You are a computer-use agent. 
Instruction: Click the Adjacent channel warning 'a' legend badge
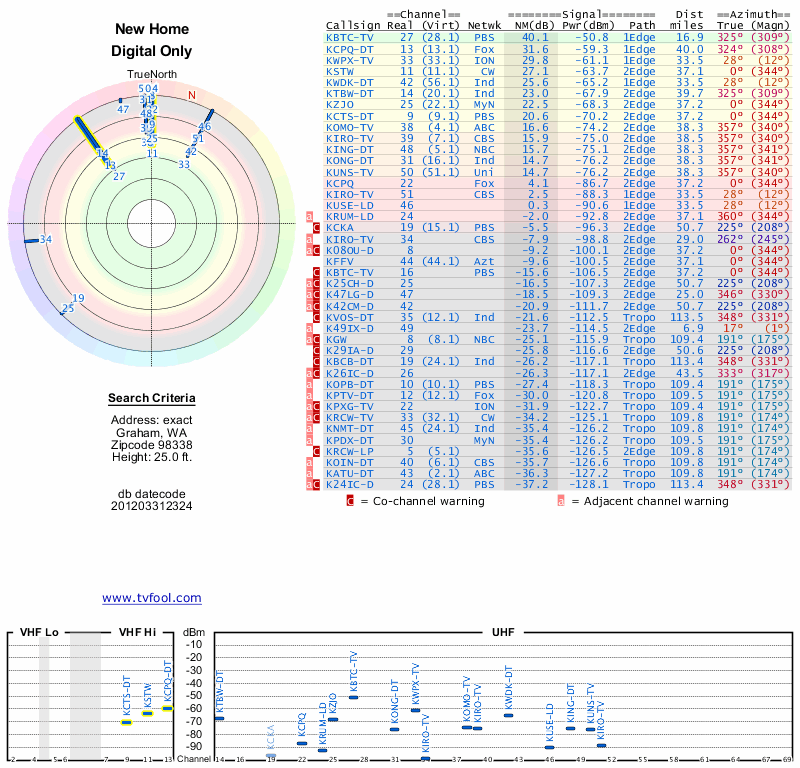click(x=561, y=501)
